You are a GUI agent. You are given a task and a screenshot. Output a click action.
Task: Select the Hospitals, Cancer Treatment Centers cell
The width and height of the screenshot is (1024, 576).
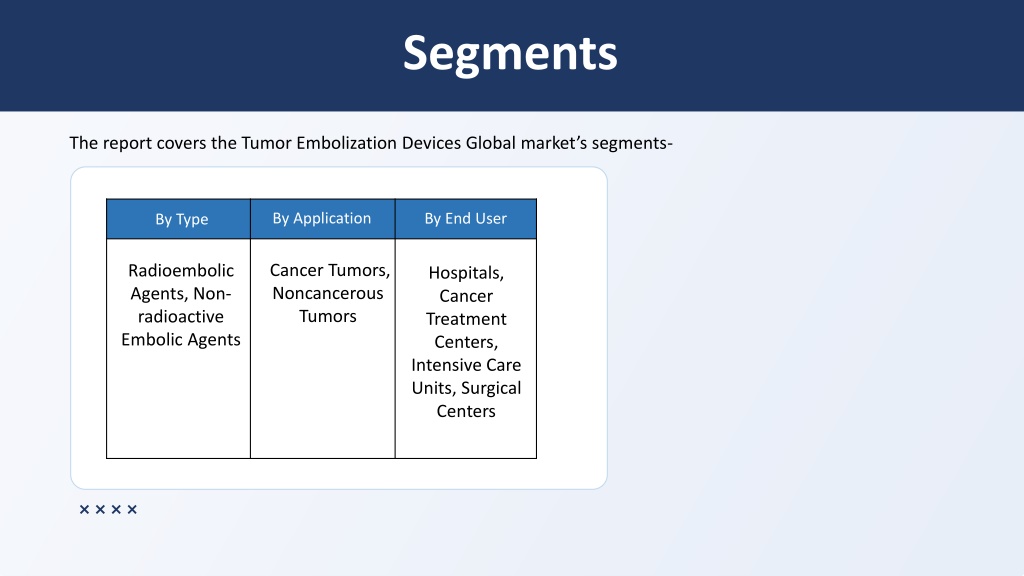(x=466, y=349)
